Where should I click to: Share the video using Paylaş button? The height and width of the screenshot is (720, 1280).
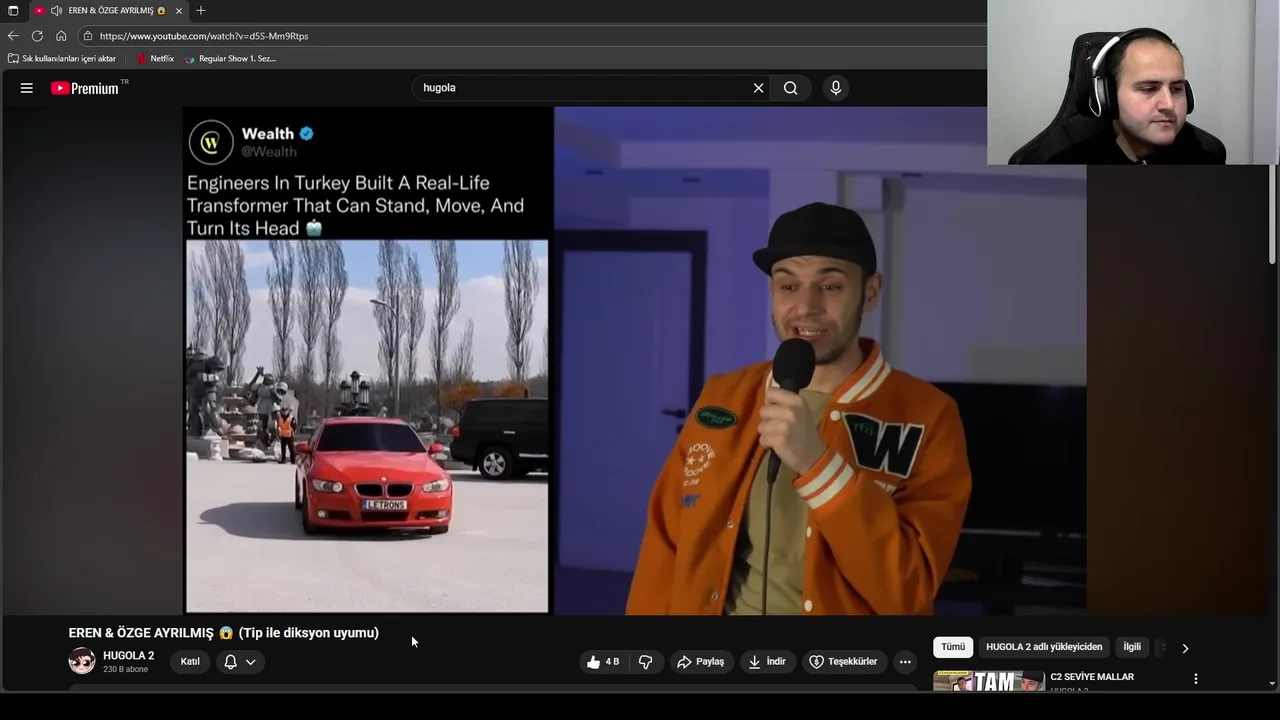700,662
